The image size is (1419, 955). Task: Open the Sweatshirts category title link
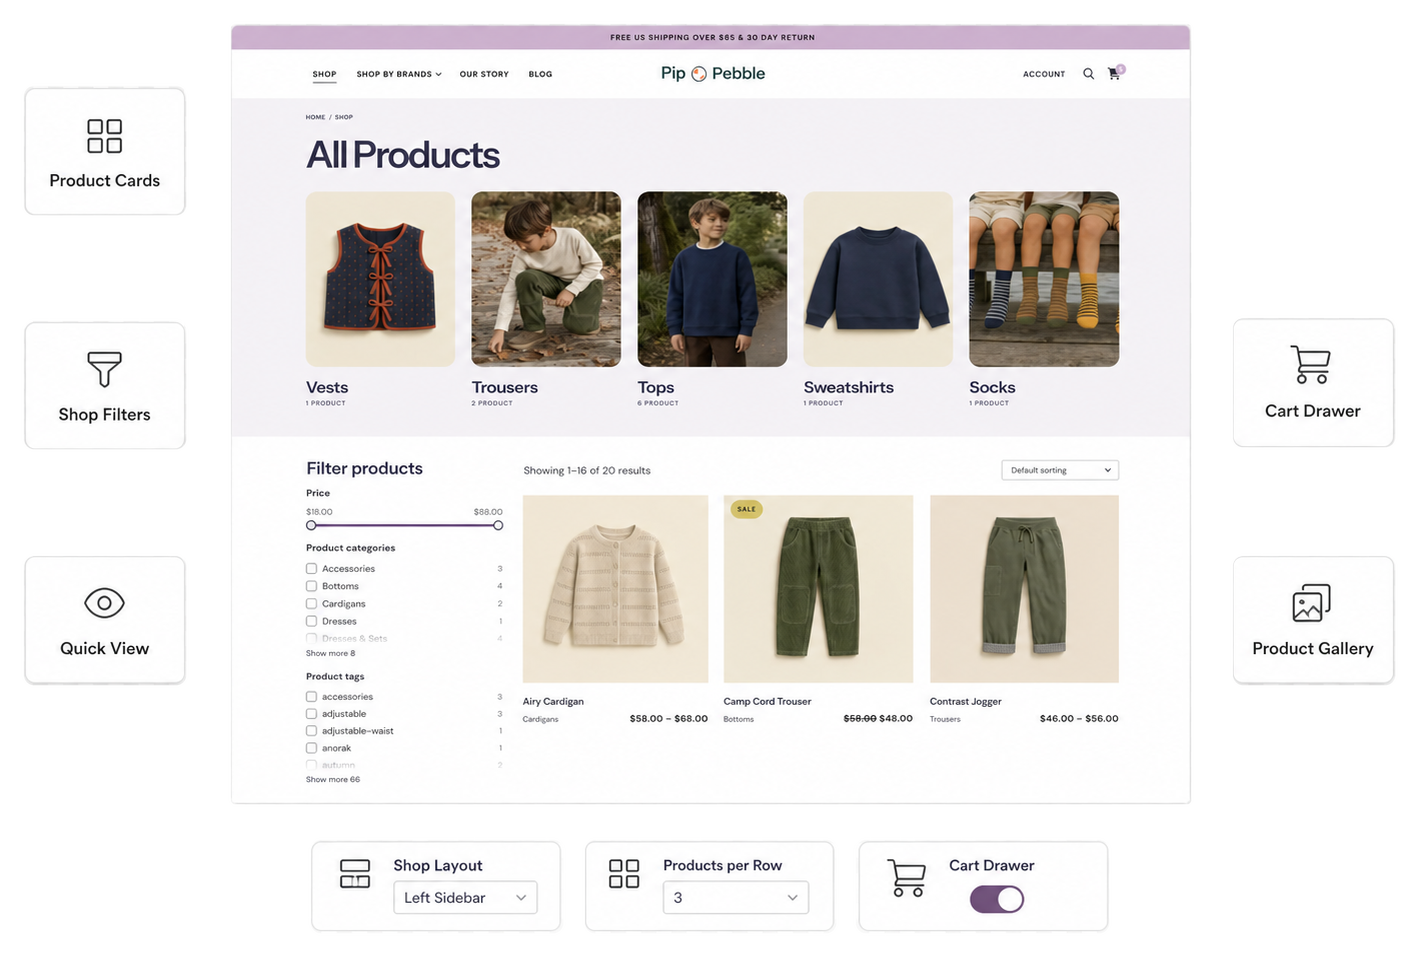pos(849,387)
